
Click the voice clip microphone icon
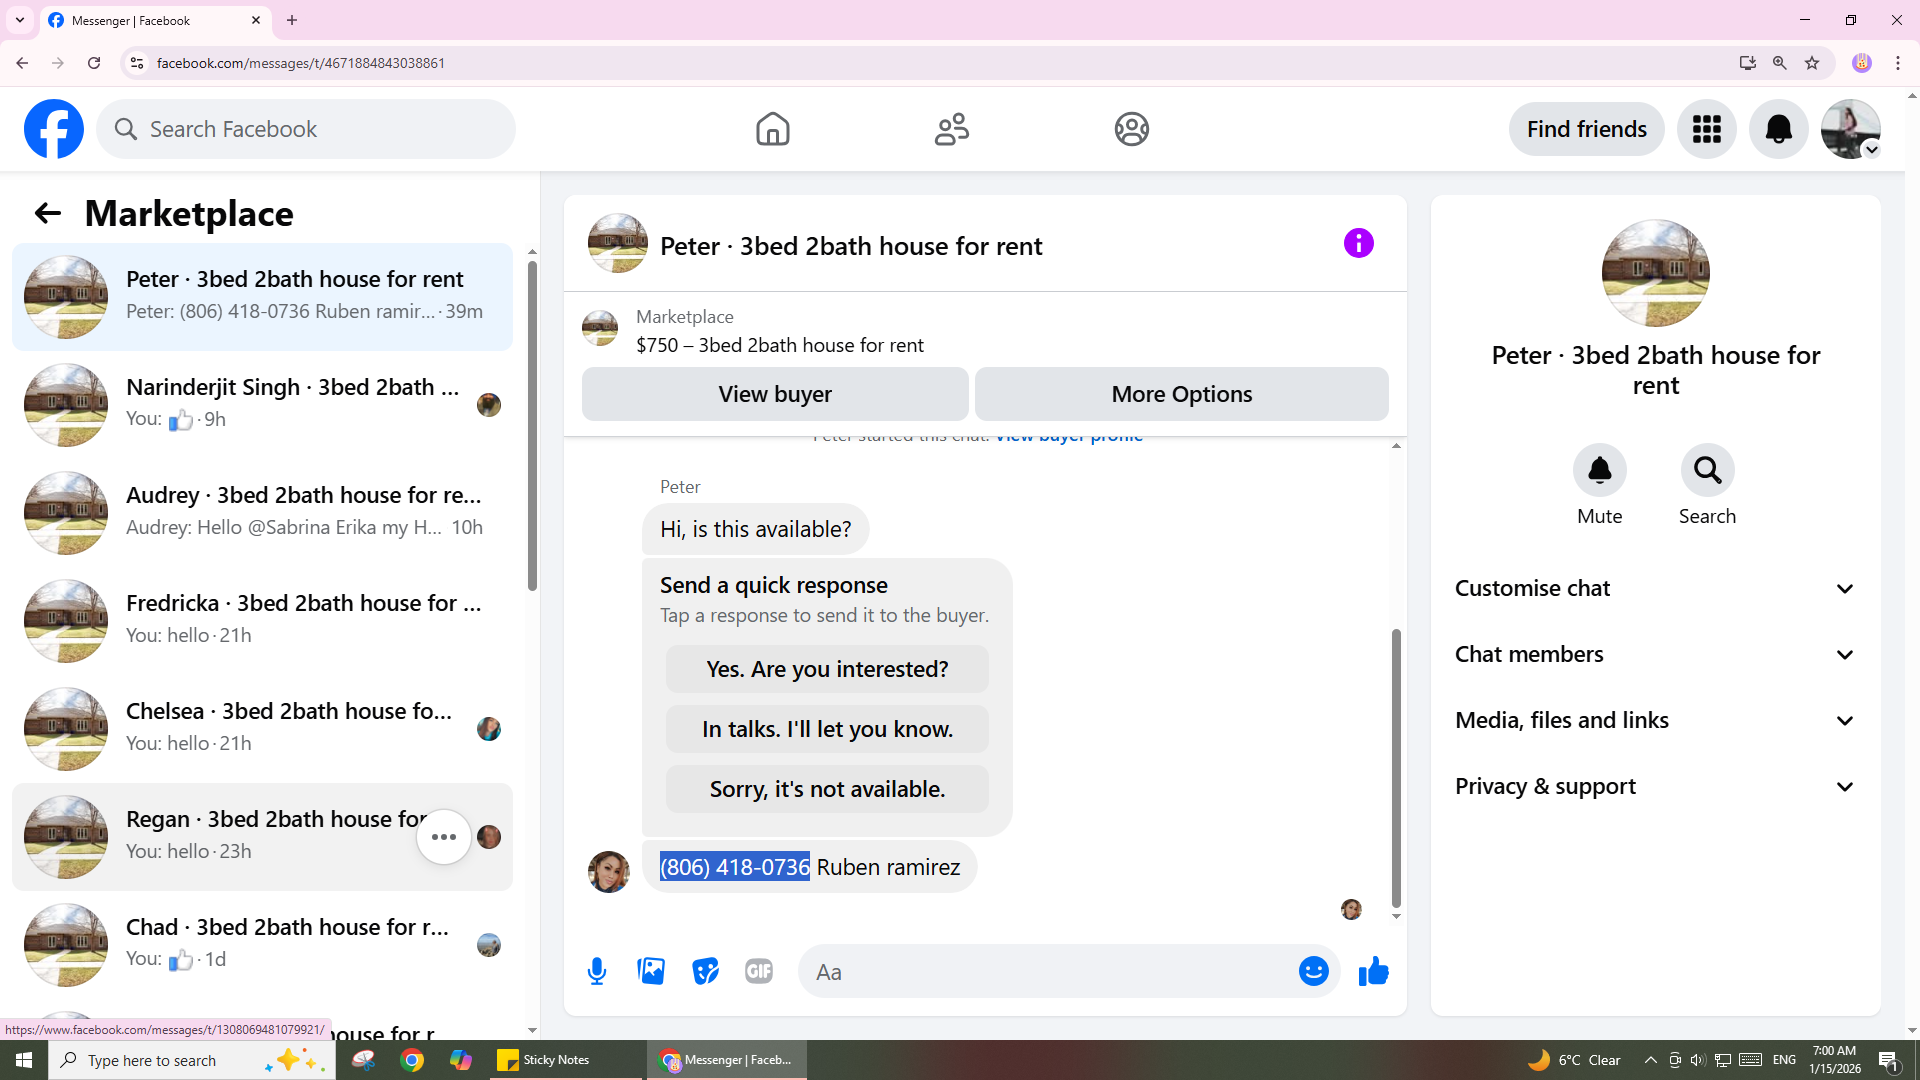(x=597, y=971)
